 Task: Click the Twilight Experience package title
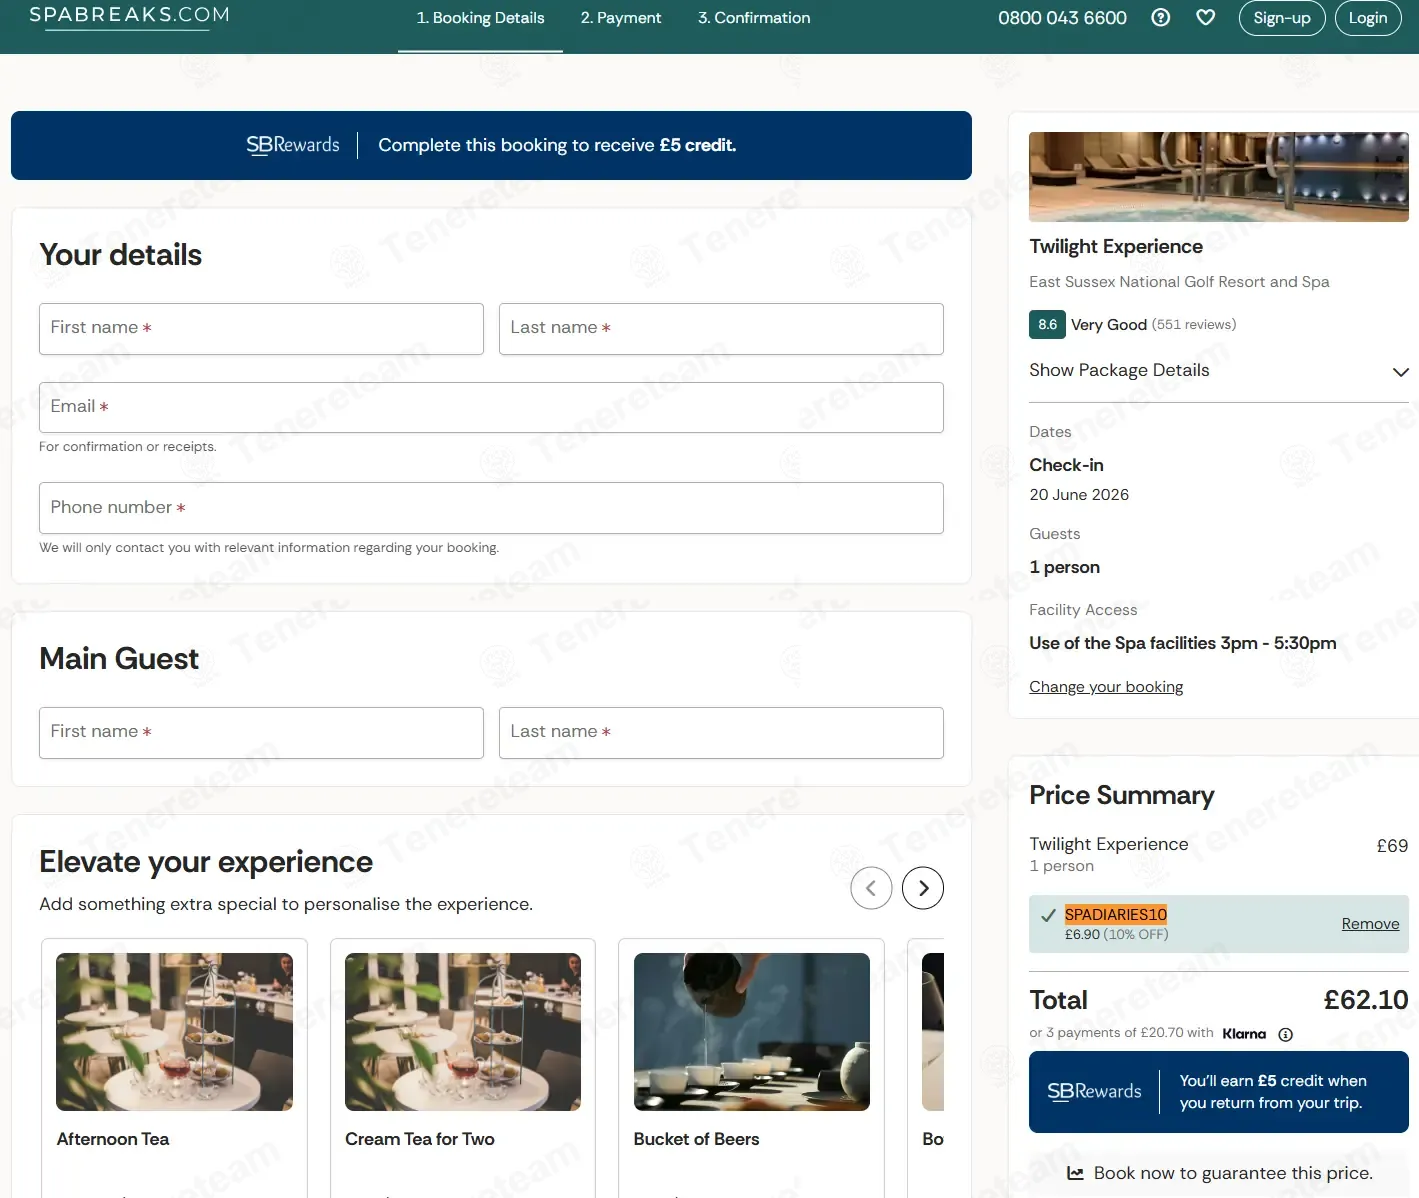tap(1116, 247)
